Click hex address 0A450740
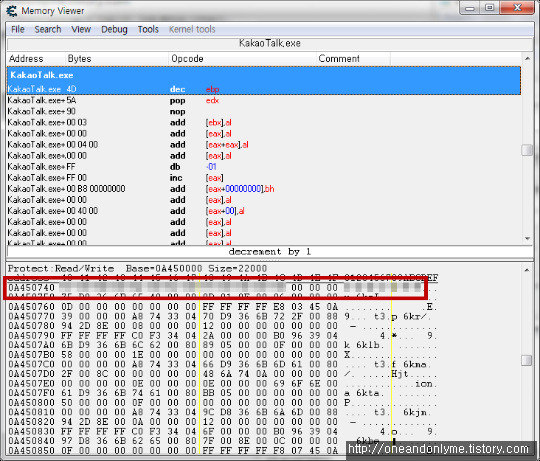 31,287
